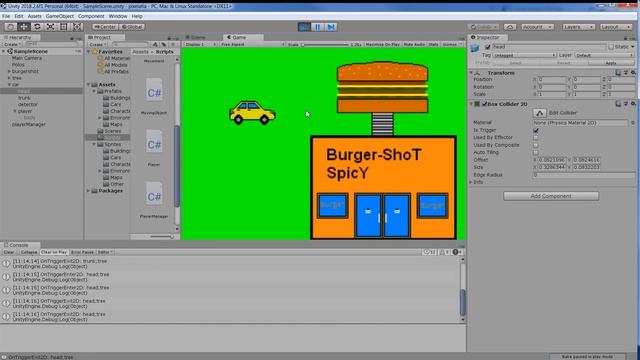The height and width of the screenshot is (360, 640).
Task: Toggle GameObject active checkbox in Inspector
Action: click(x=487, y=47)
